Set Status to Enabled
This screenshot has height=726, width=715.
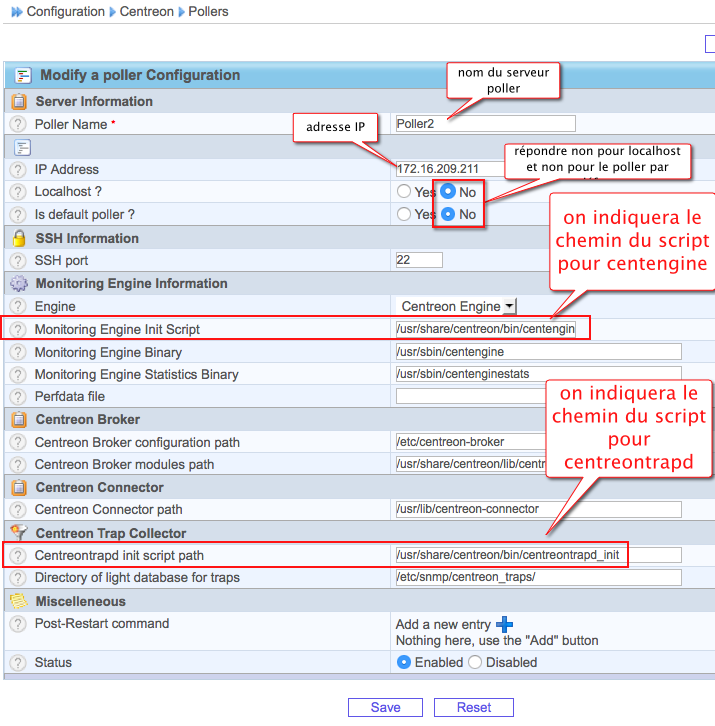click(x=404, y=662)
